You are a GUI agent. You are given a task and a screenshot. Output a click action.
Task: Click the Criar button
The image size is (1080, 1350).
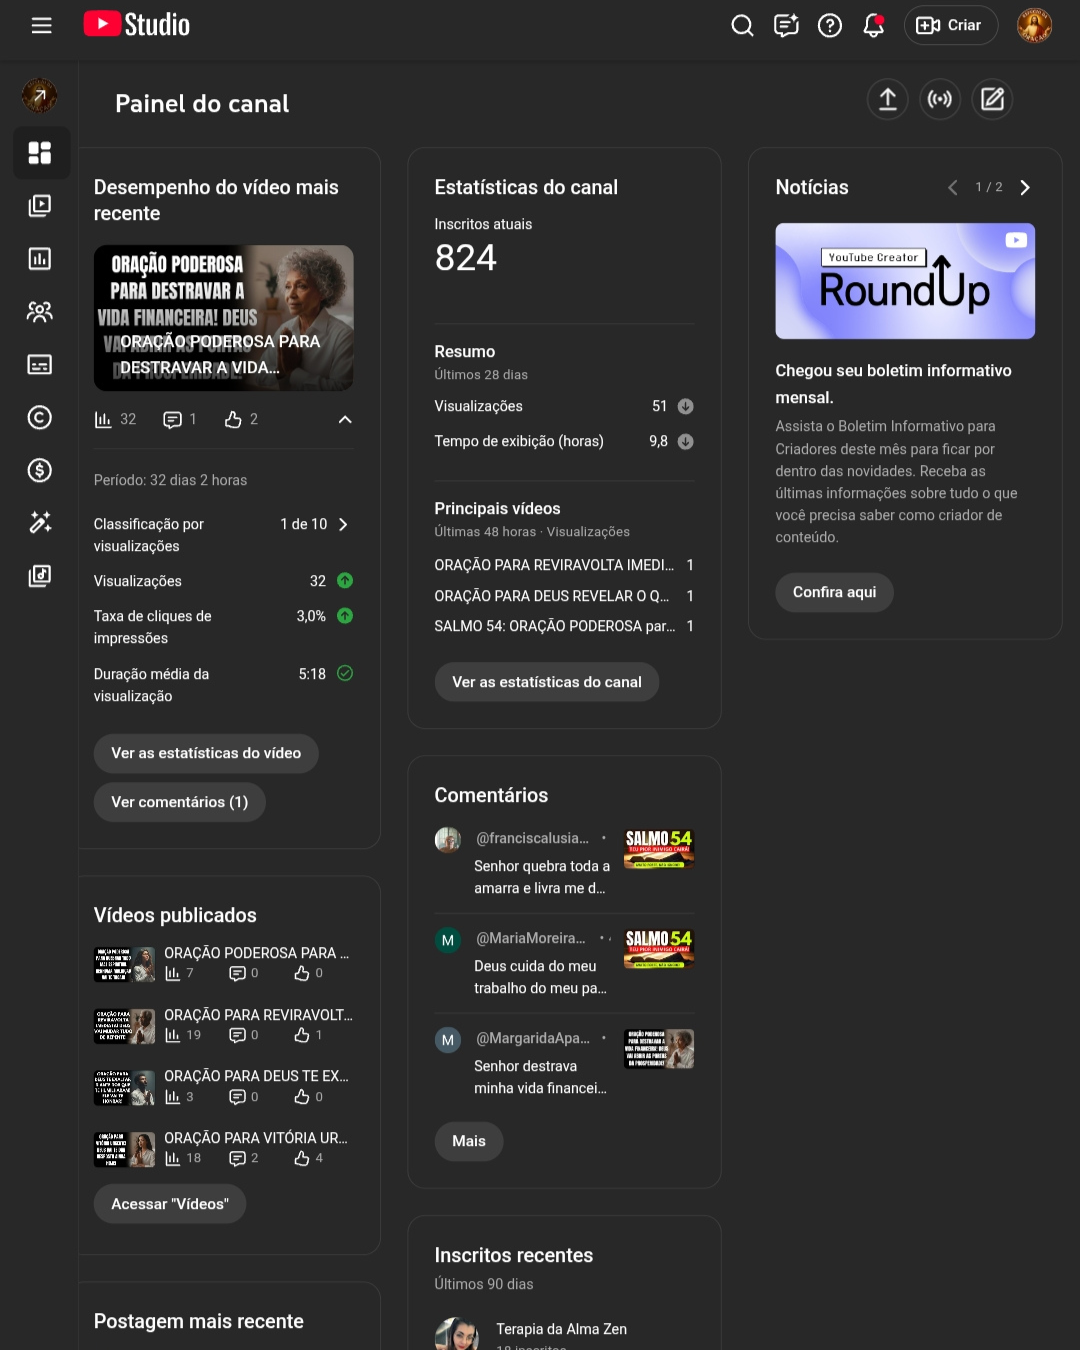pos(951,26)
